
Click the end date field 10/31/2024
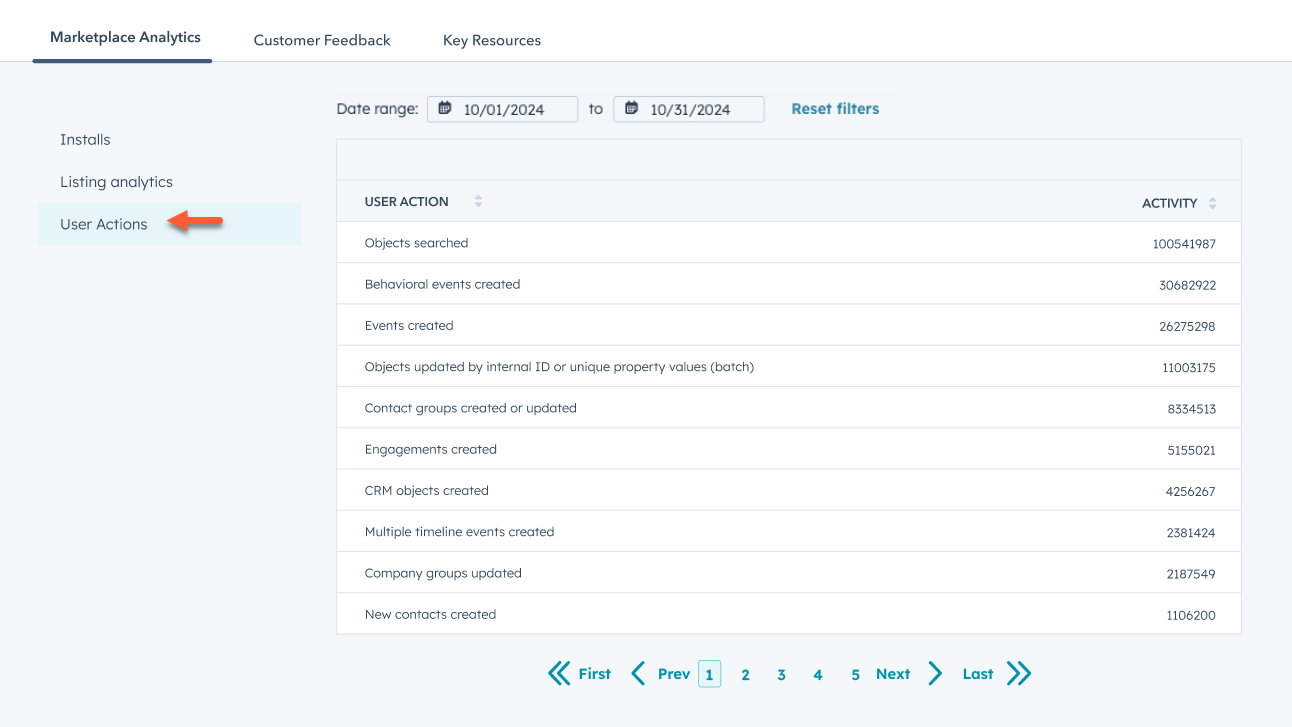pos(690,110)
